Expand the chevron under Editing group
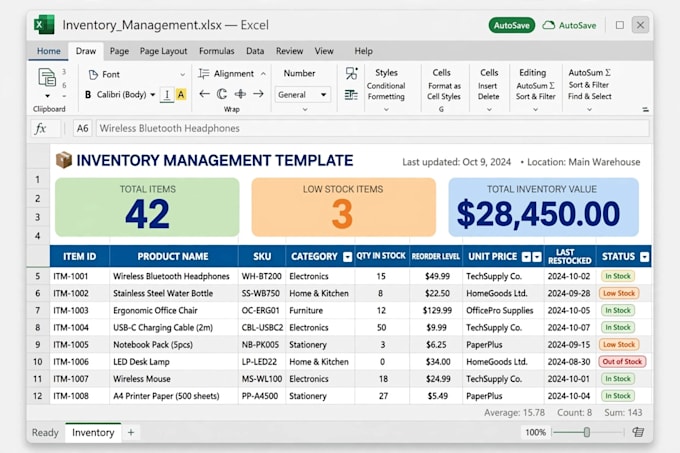Image resolution: width=680 pixels, height=453 pixels. coord(536,110)
